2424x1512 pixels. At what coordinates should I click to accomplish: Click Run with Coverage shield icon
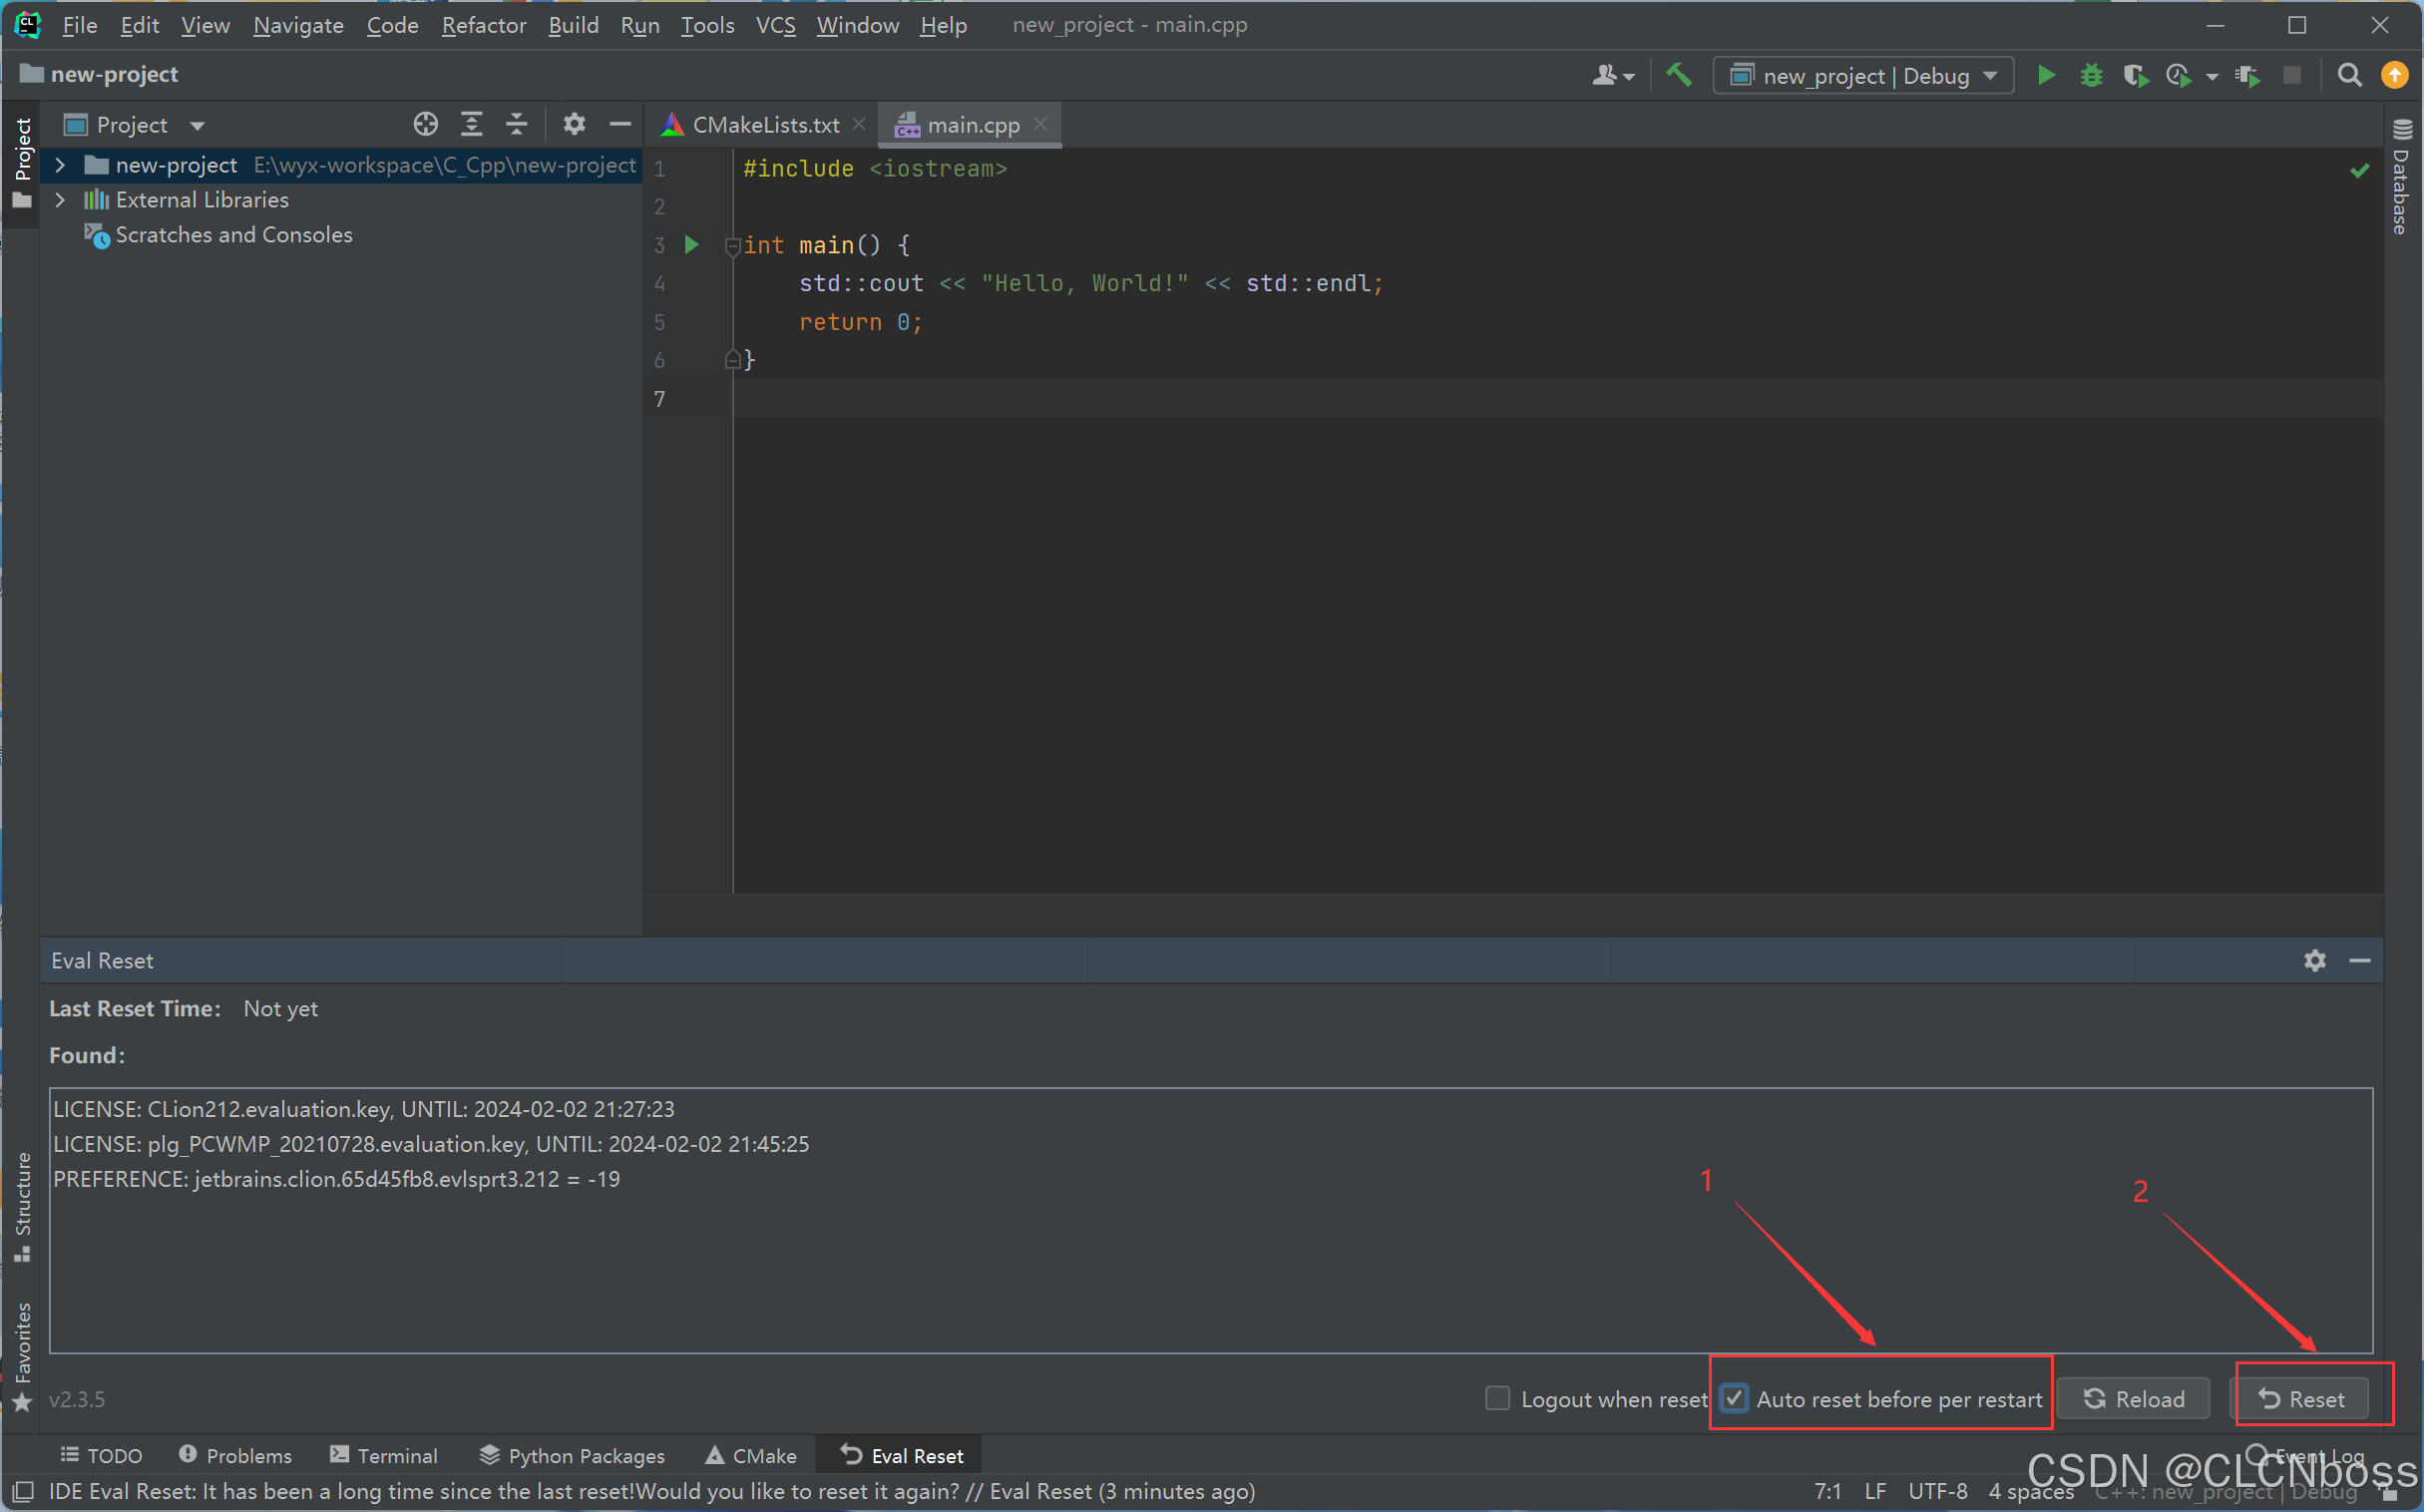click(2134, 76)
